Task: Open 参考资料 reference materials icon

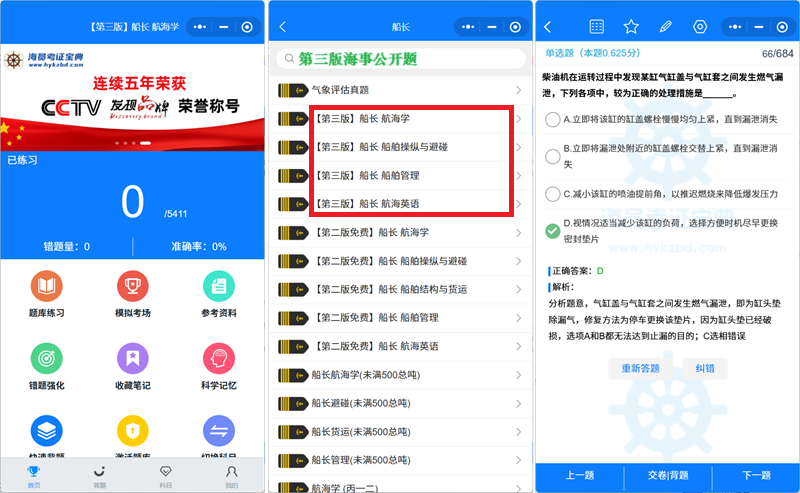Action: click(x=219, y=287)
